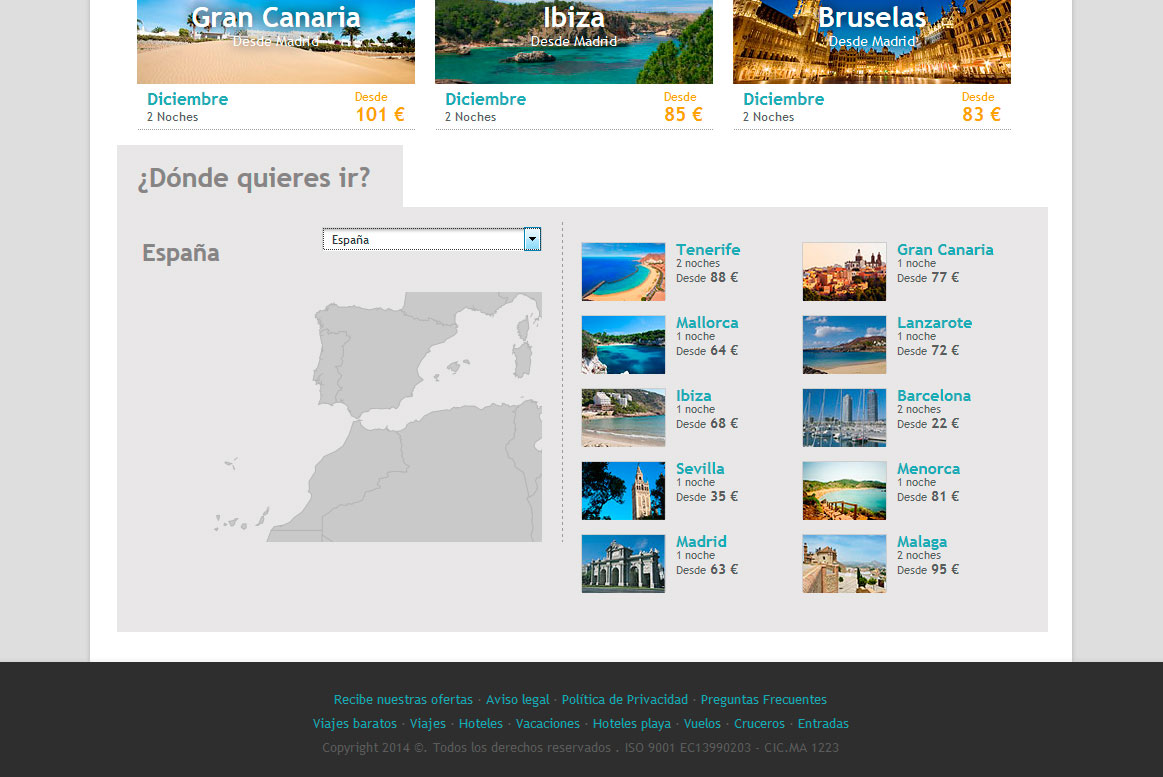This screenshot has width=1163, height=777.
Task: Open the Malaga photo thumbnail
Action: (x=844, y=563)
